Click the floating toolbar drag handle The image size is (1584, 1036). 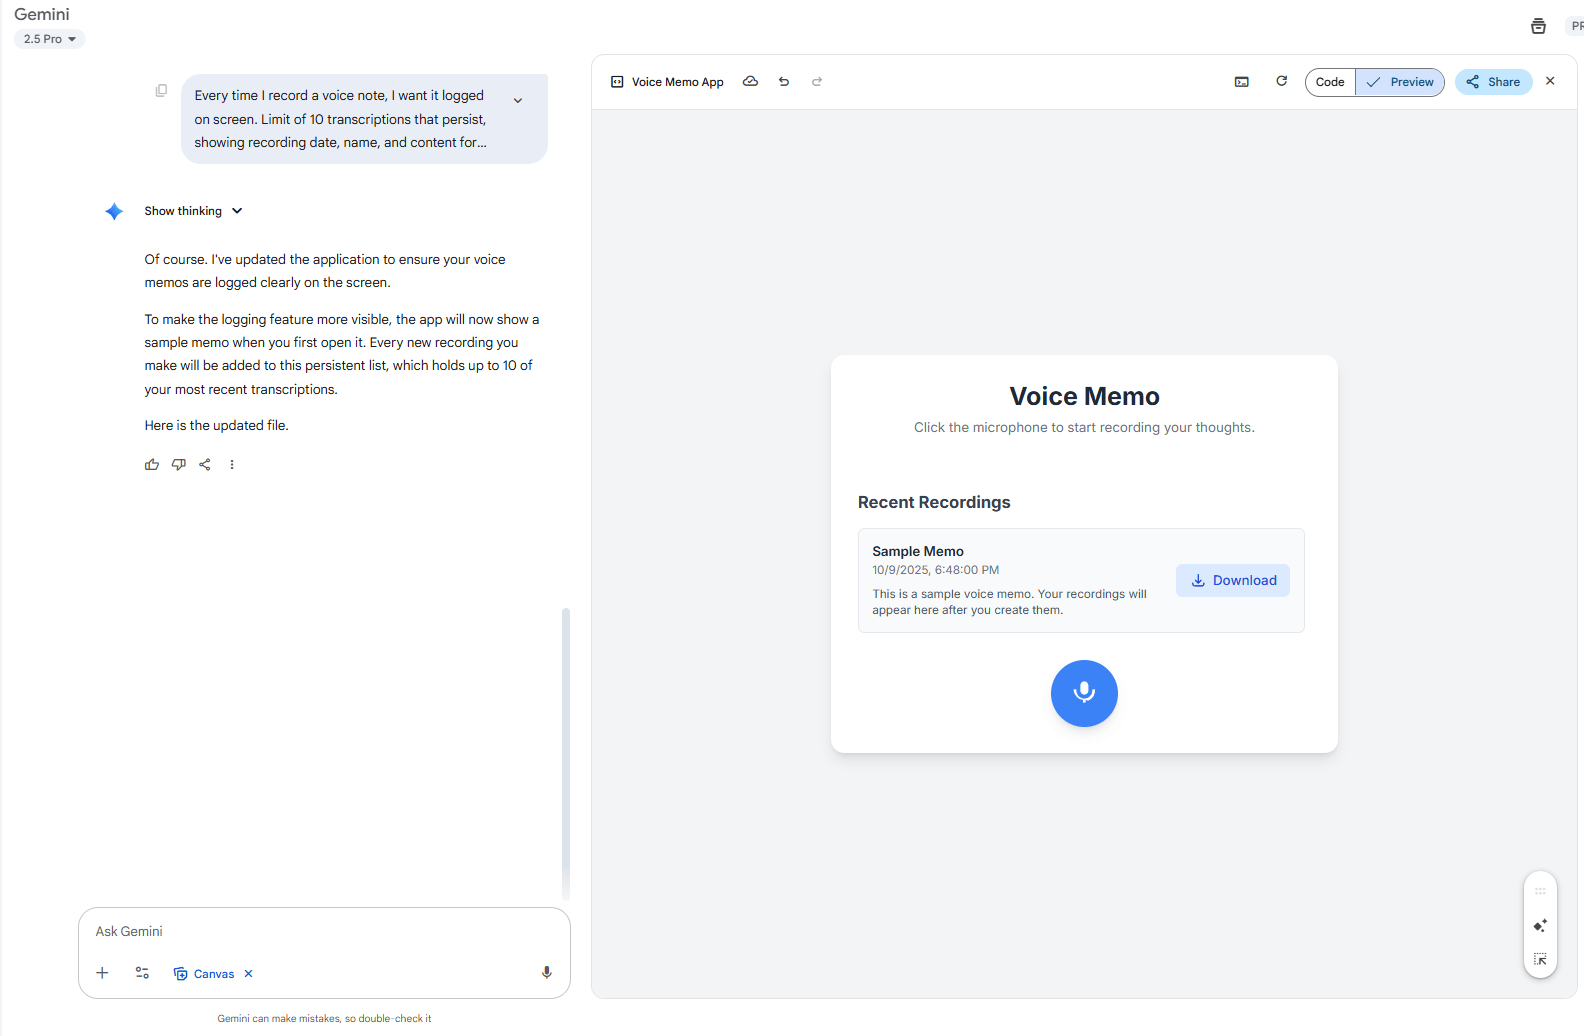click(1540, 891)
